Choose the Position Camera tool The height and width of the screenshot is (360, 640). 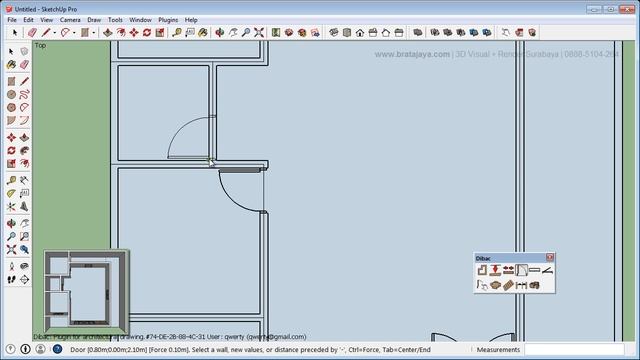click(11, 266)
